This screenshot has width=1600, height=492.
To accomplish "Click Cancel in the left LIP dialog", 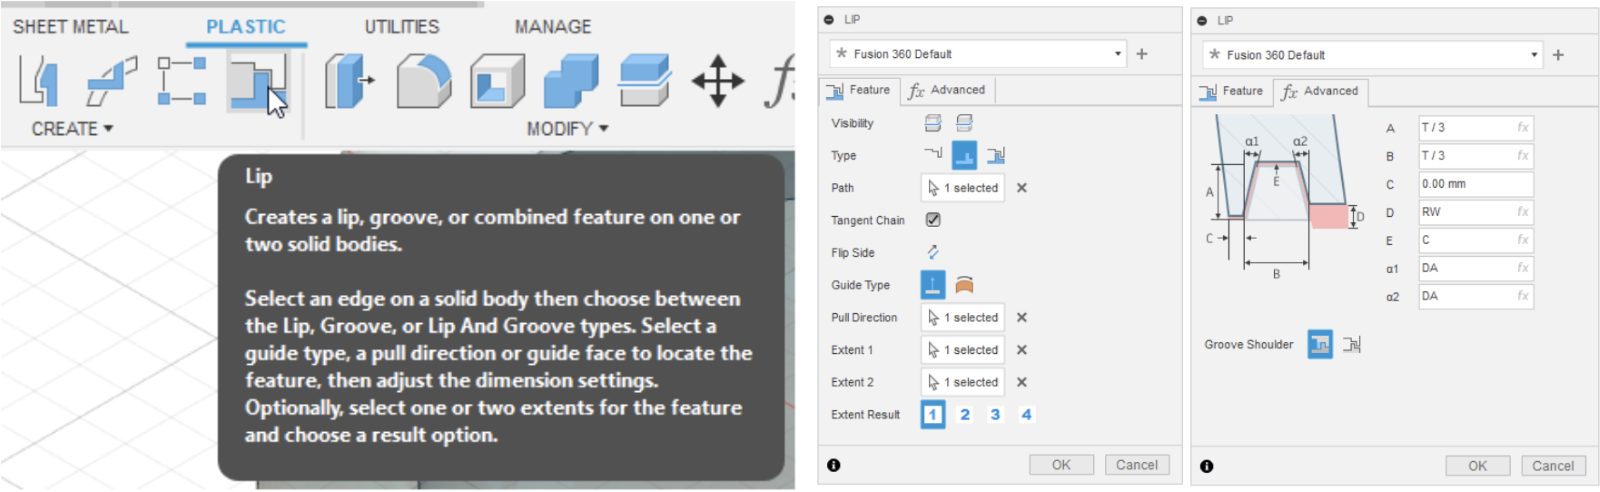I will (1137, 465).
